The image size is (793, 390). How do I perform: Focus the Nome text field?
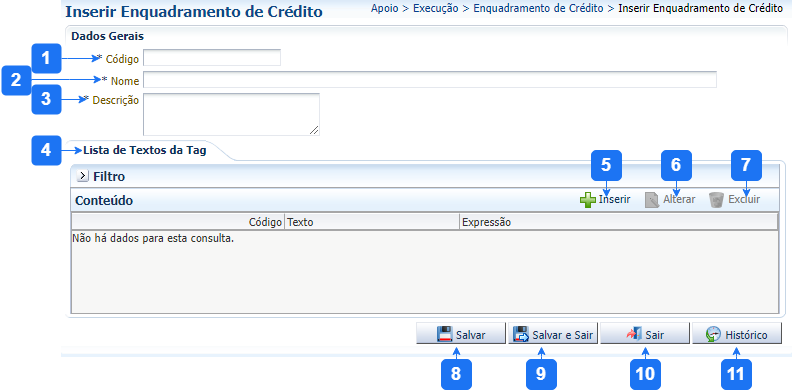pyautogui.click(x=430, y=79)
